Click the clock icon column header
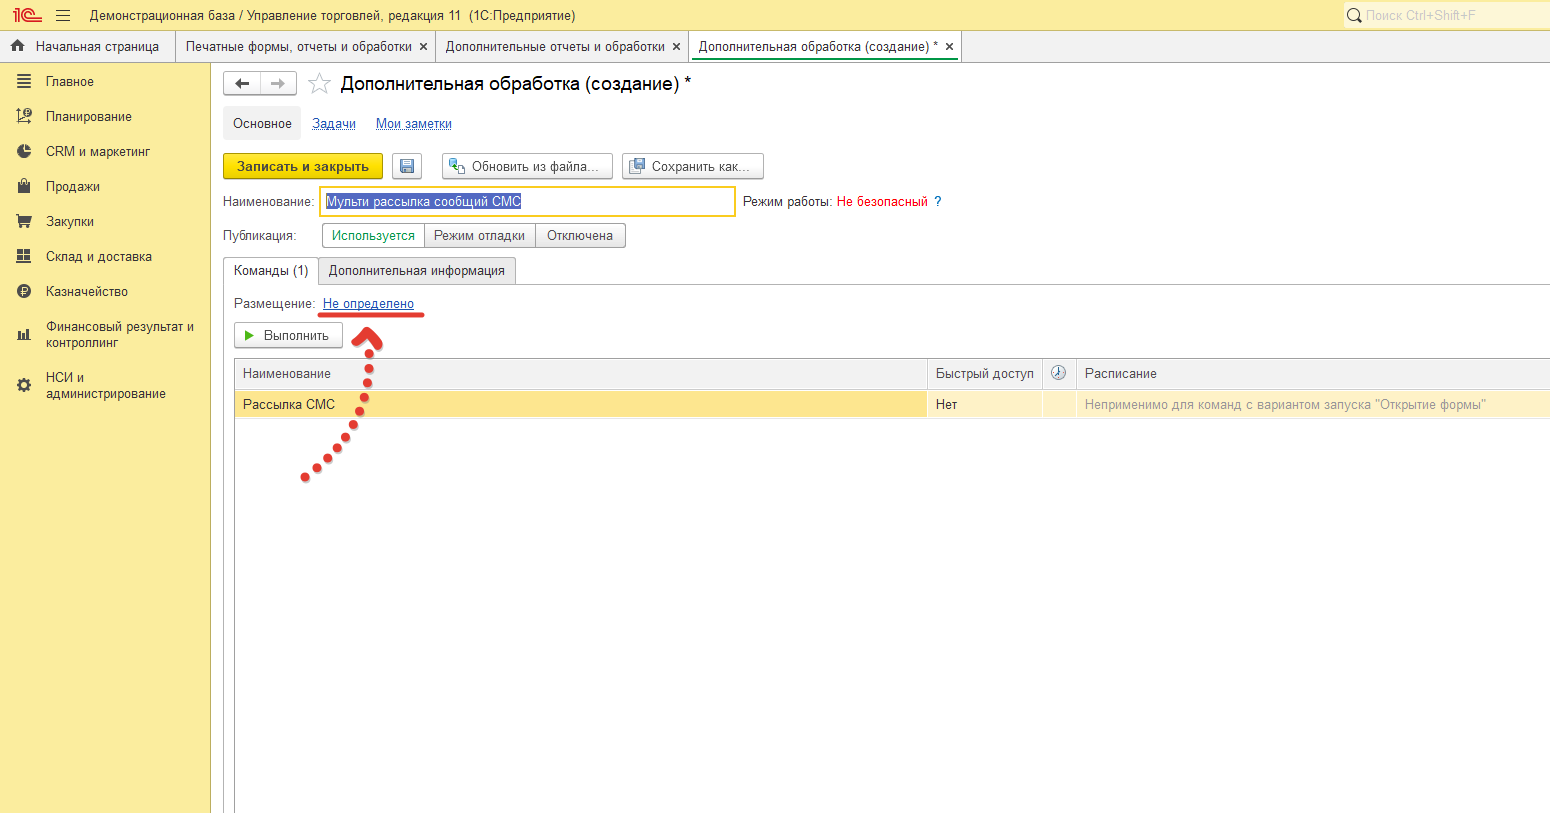The image size is (1550, 813). coord(1058,373)
